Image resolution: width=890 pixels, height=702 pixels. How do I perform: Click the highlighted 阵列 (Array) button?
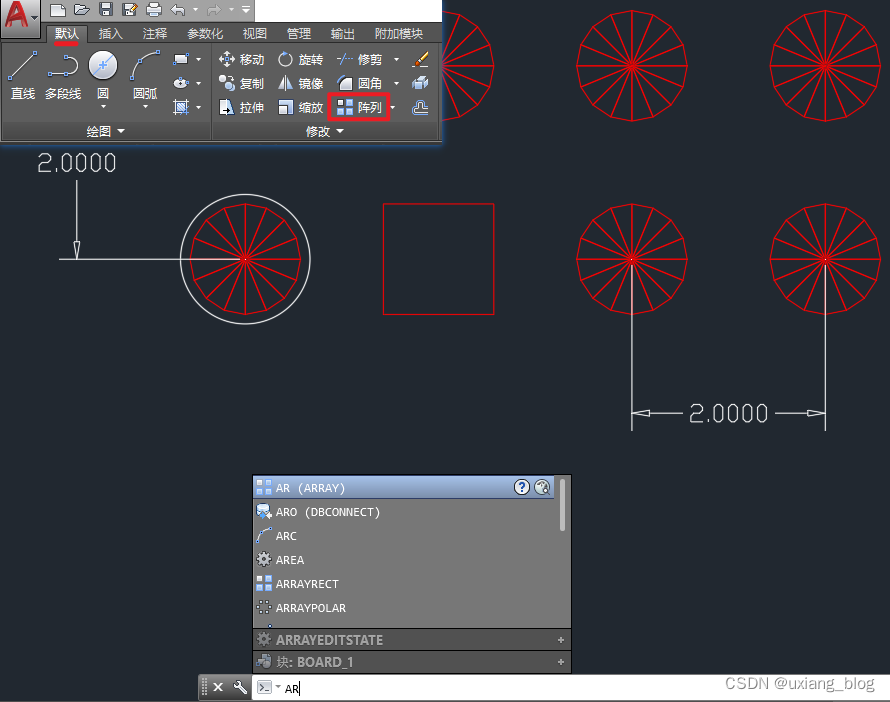tap(358, 107)
